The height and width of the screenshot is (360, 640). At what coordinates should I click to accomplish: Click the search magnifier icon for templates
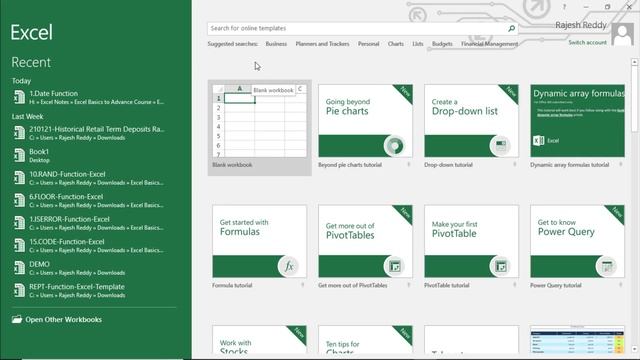point(511,28)
